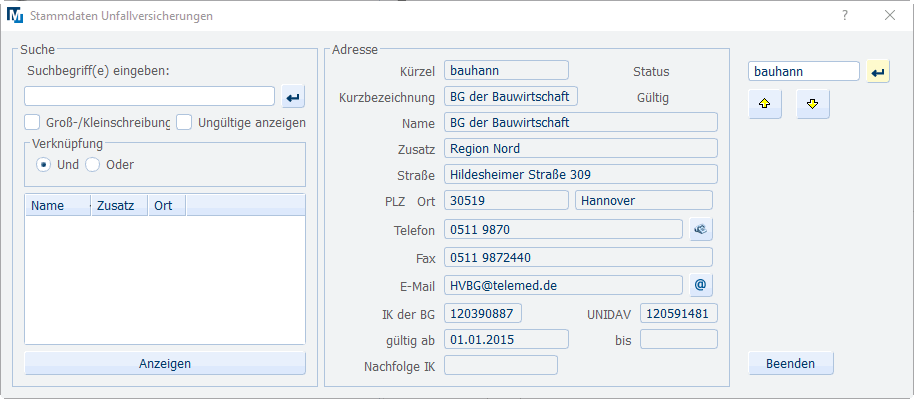The height and width of the screenshot is (399, 914).
Task: Click the Kürzel field containing bauhann
Action: 506,70
